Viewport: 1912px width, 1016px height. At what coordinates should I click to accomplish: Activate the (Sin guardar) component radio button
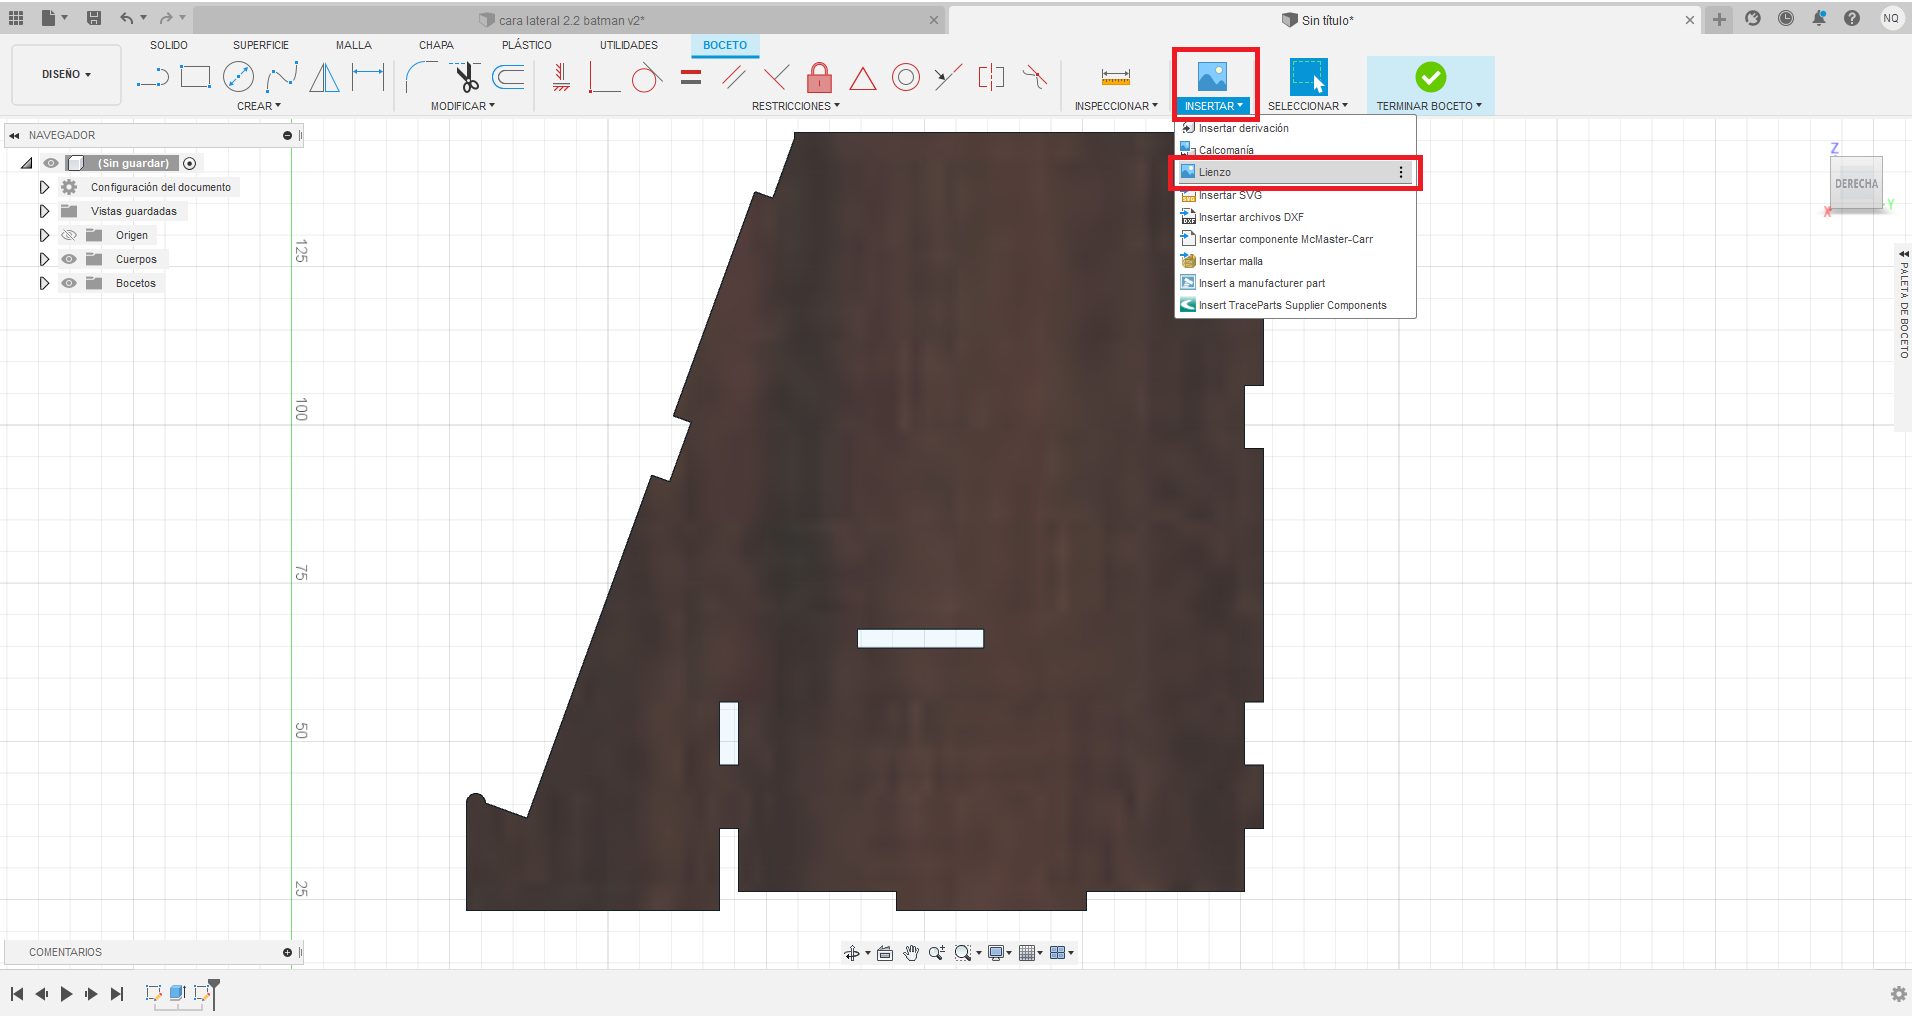point(190,163)
